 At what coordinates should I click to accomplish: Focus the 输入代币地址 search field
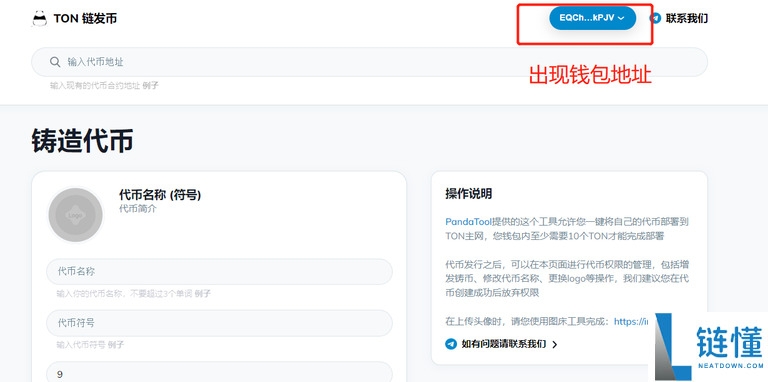(369, 62)
